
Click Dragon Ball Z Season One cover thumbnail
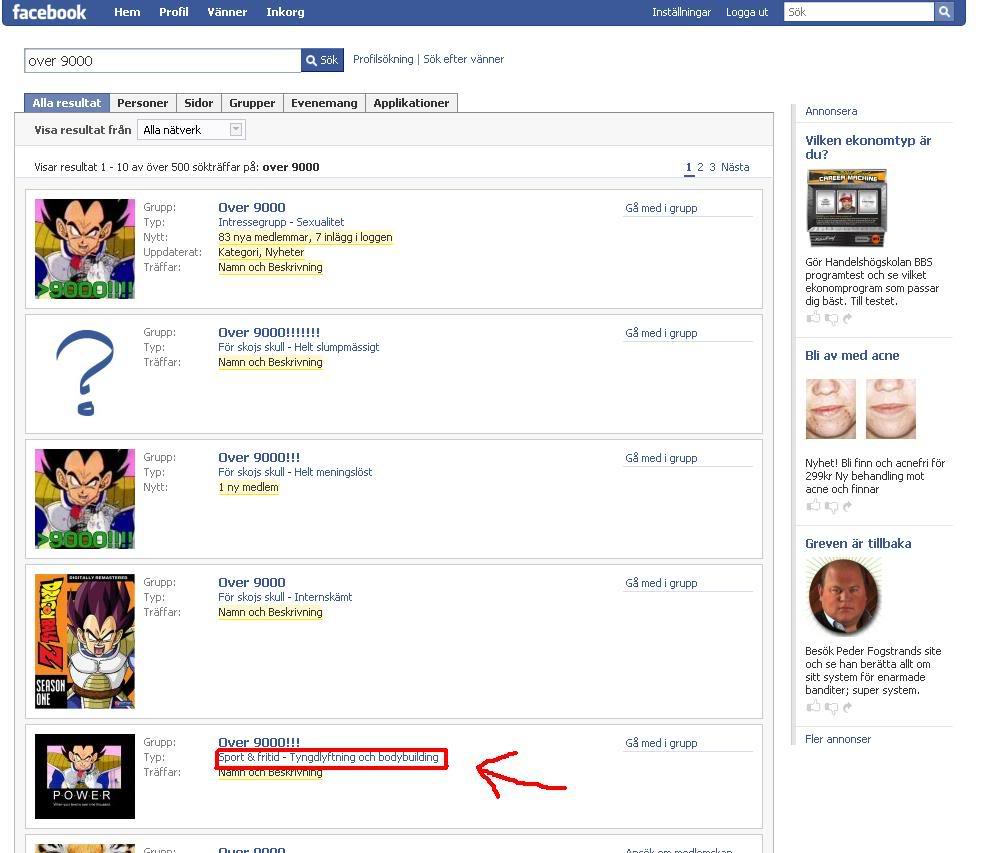[85, 641]
